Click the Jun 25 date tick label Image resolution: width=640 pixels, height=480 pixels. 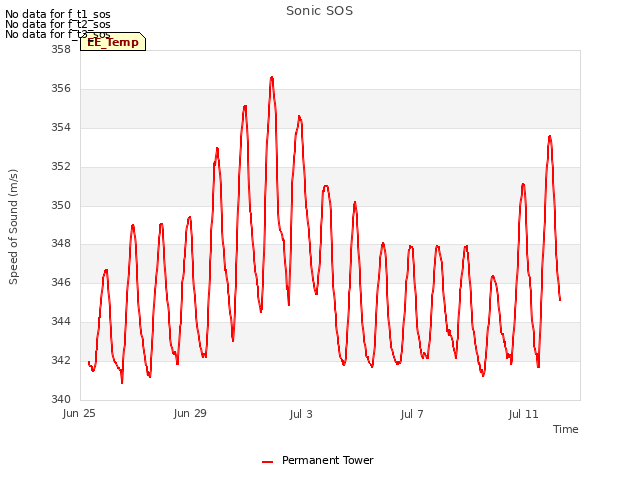79,413
